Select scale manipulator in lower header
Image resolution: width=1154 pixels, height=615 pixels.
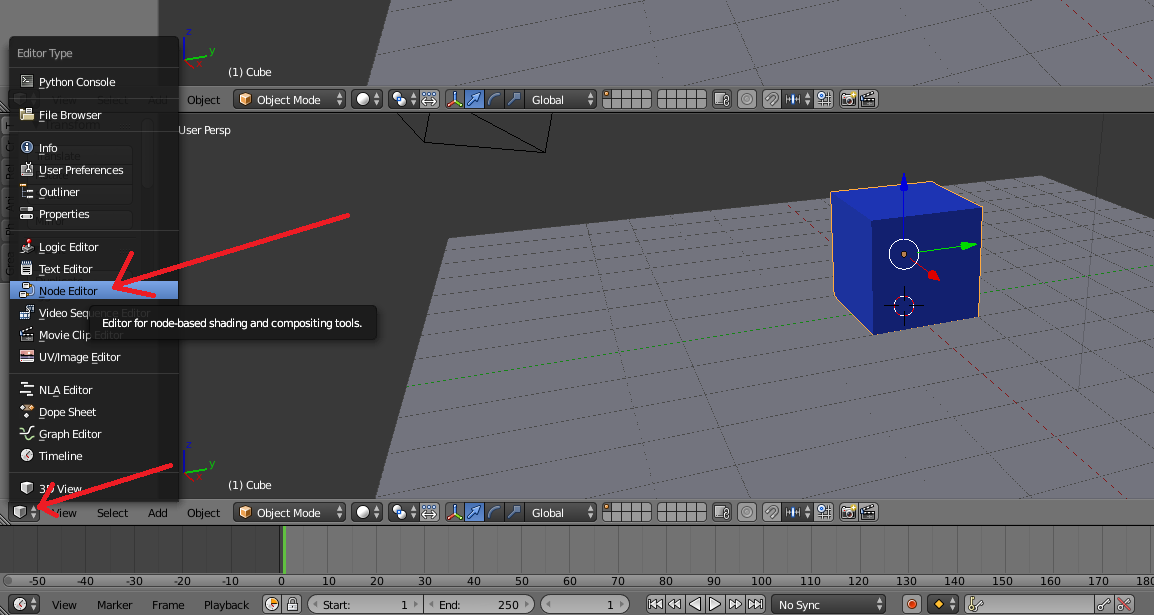click(514, 512)
